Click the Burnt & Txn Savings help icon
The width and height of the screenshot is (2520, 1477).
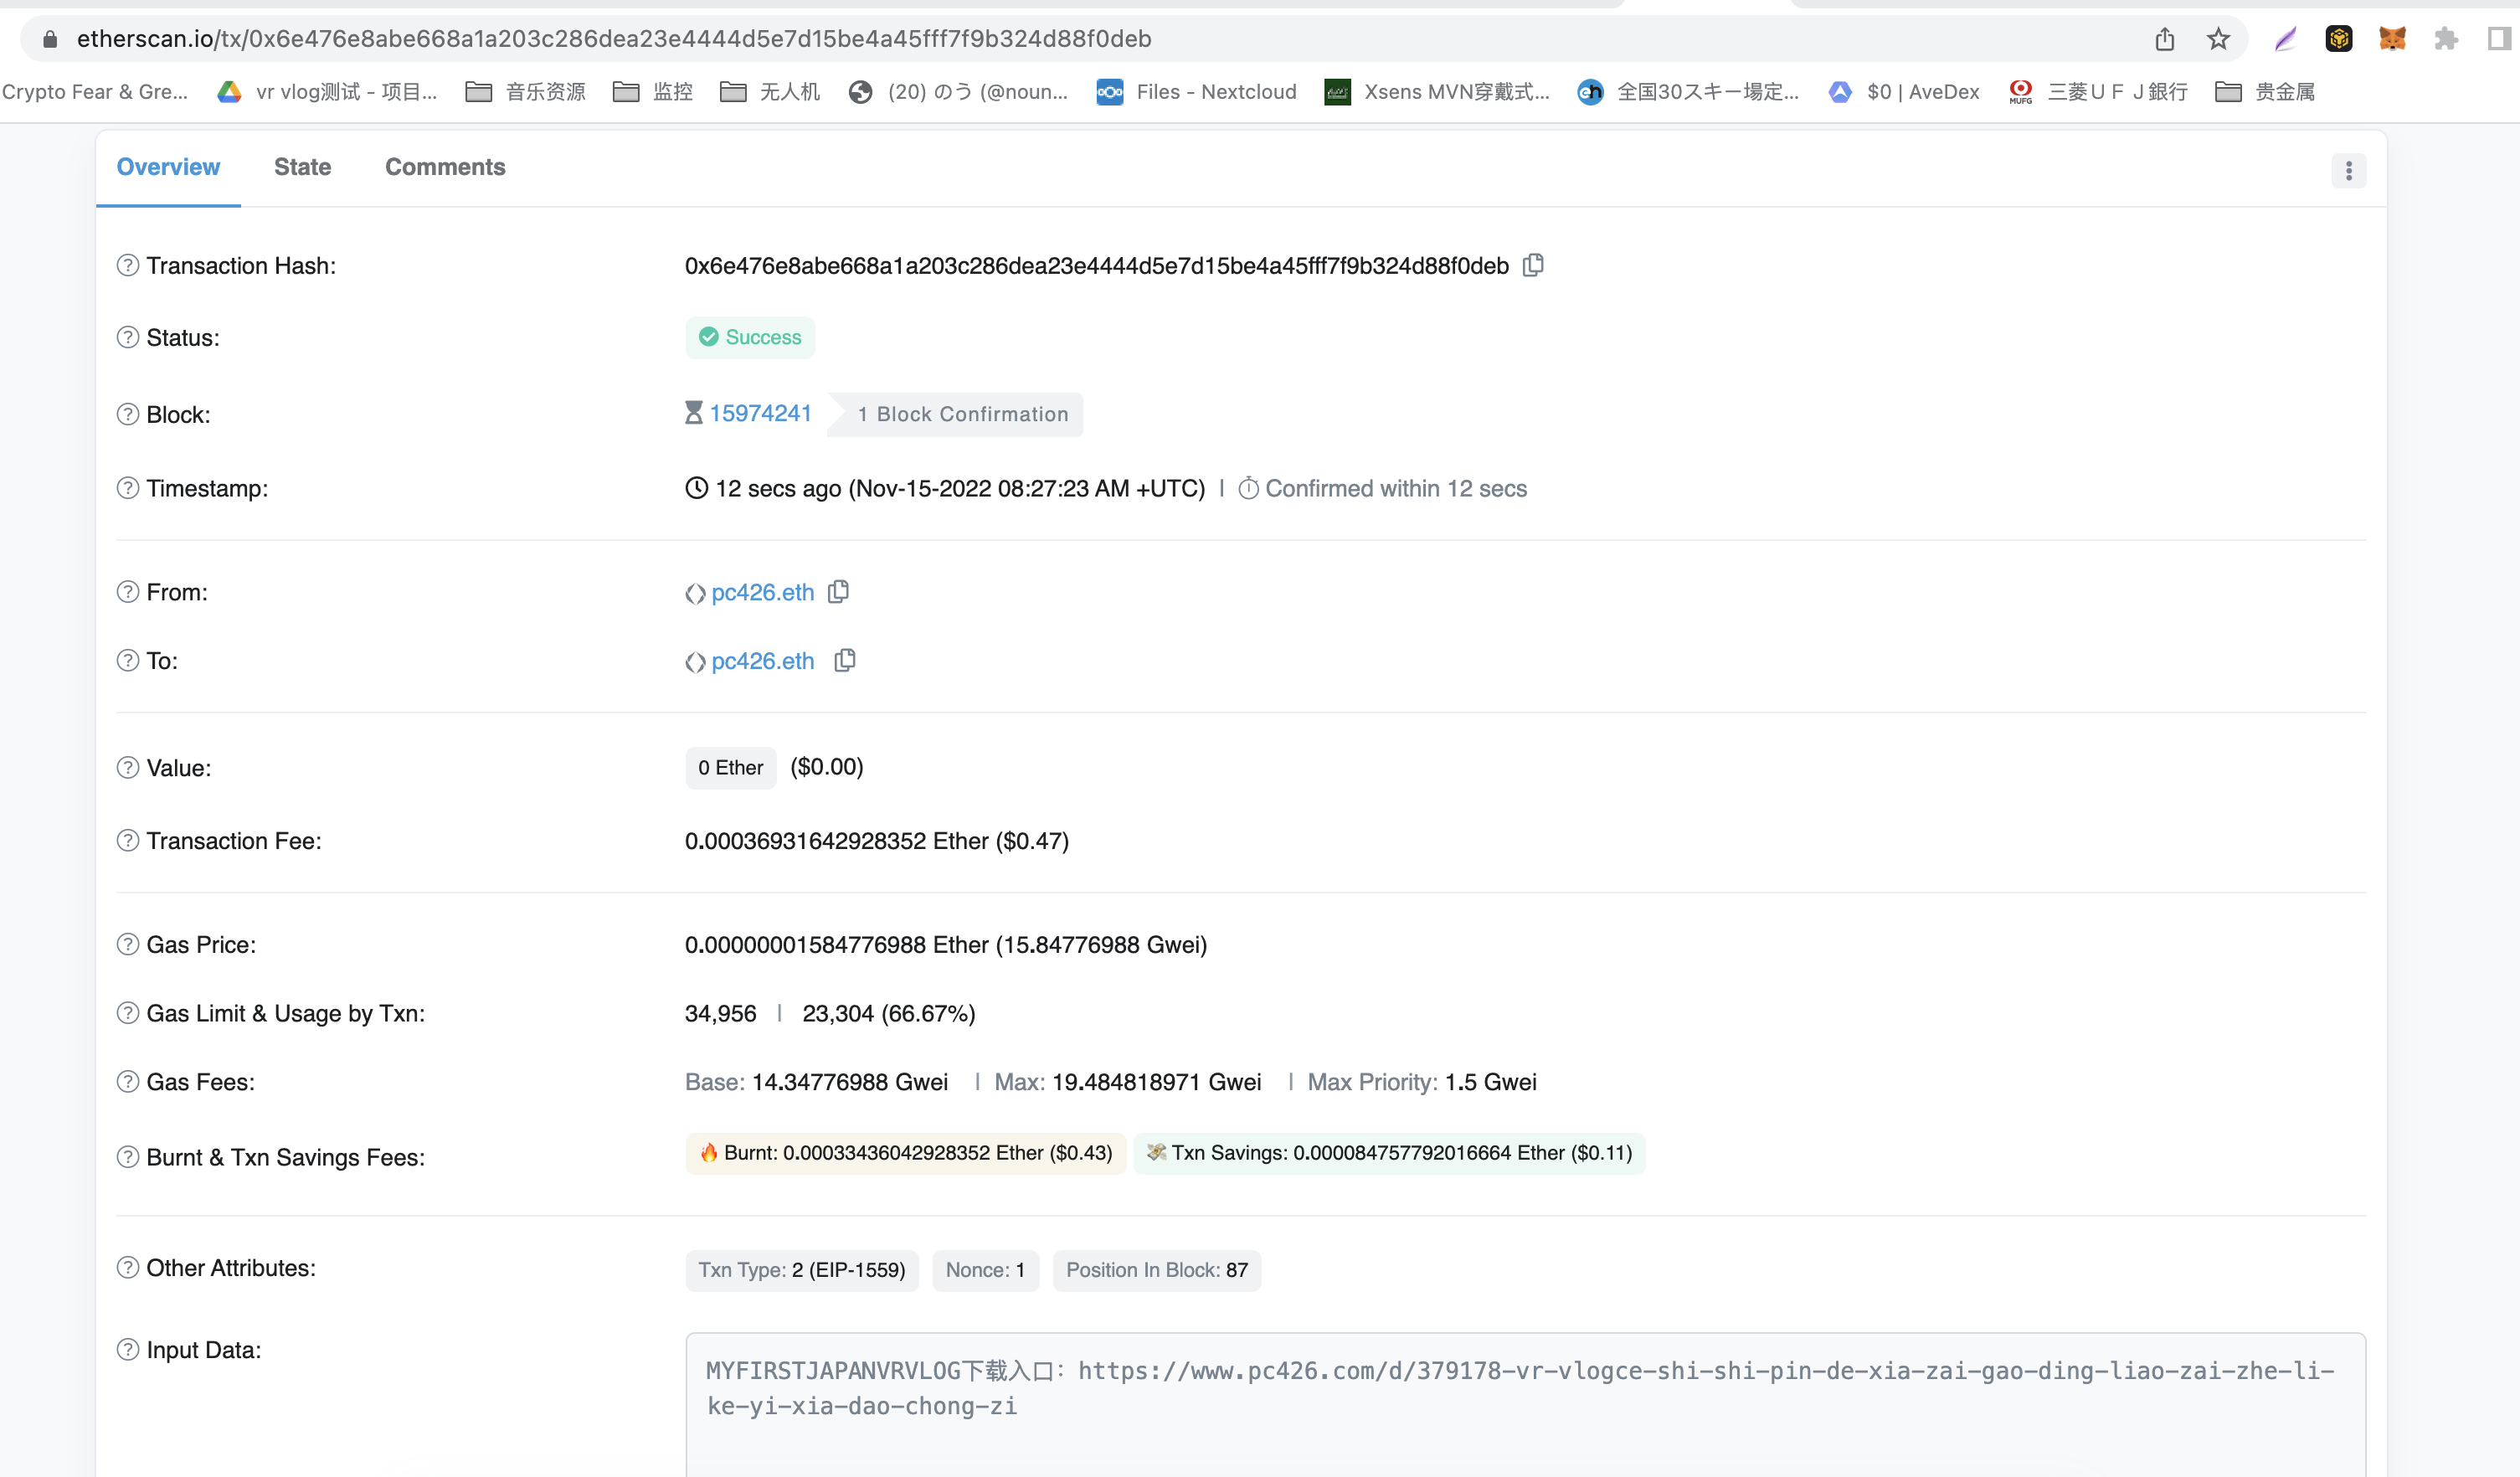coord(128,1157)
